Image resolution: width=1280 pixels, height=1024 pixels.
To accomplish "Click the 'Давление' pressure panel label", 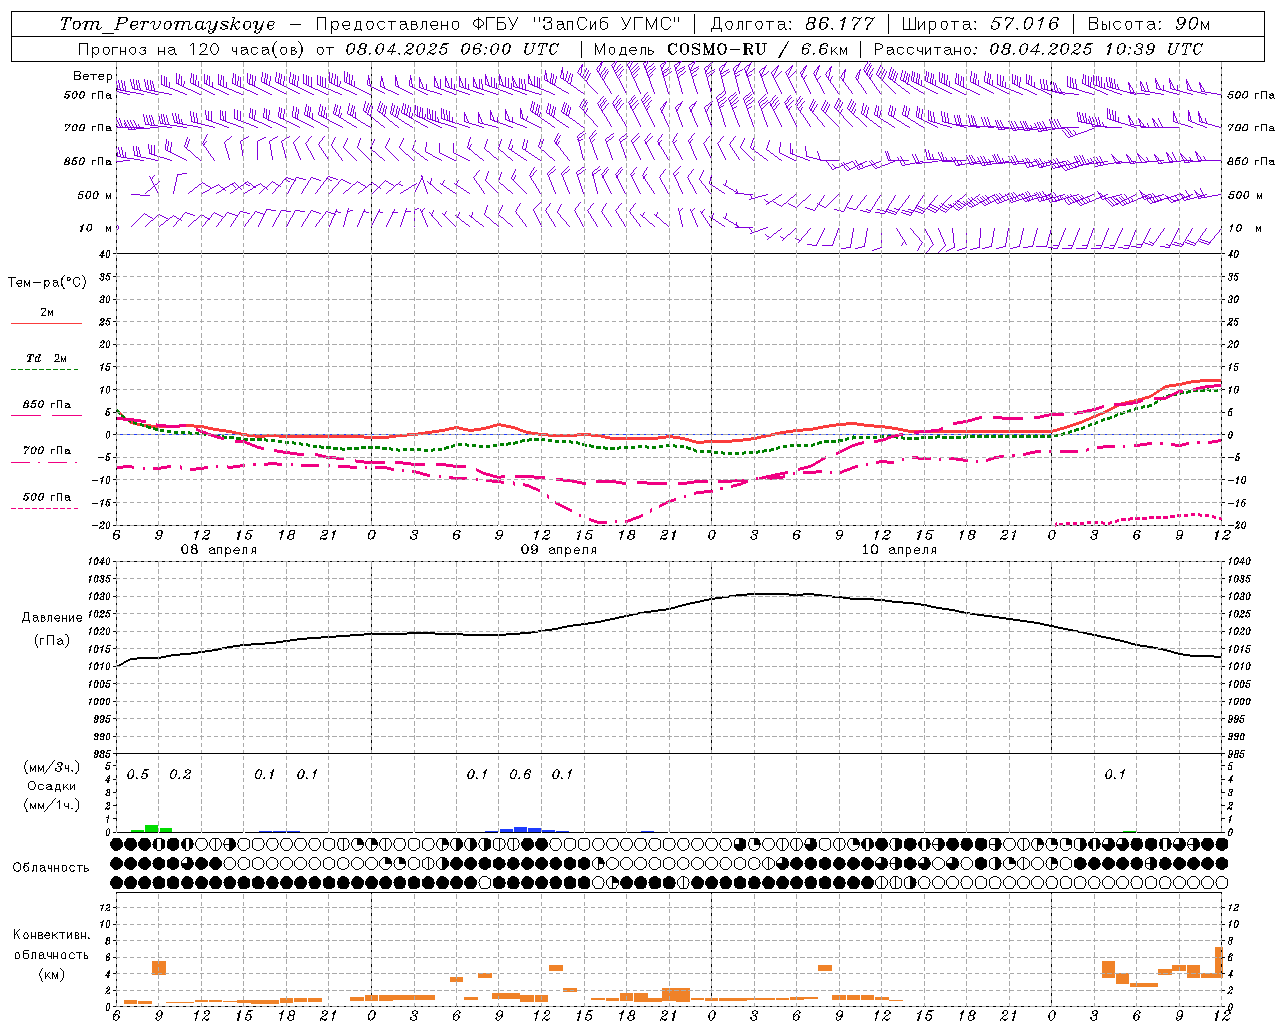I will tap(52, 618).
